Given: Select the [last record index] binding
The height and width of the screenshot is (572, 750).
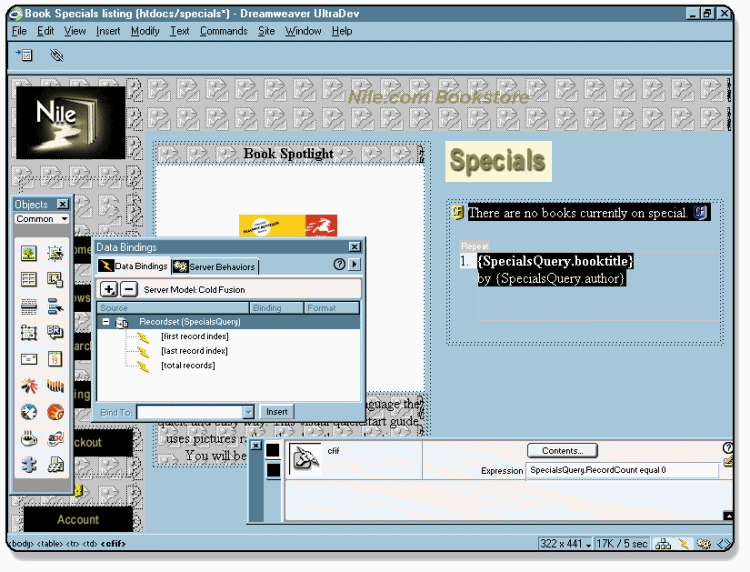Looking at the screenshot, I should coord(194,351).
